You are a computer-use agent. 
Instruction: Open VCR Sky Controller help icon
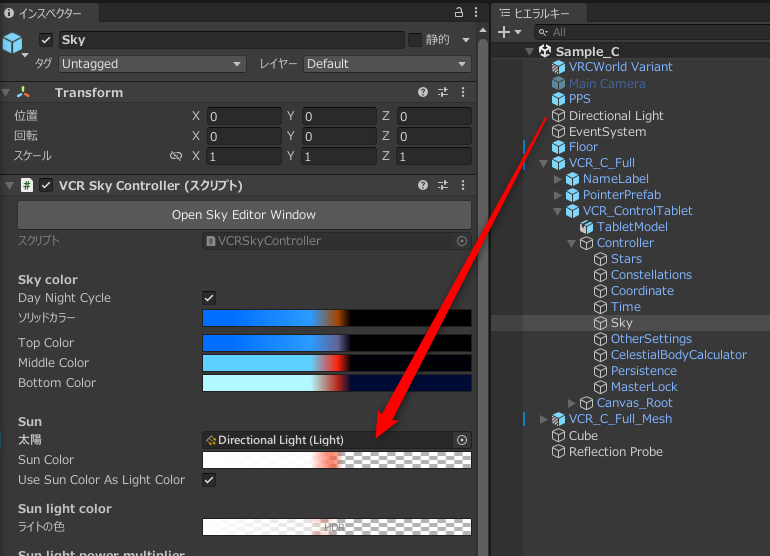point(423,185)
